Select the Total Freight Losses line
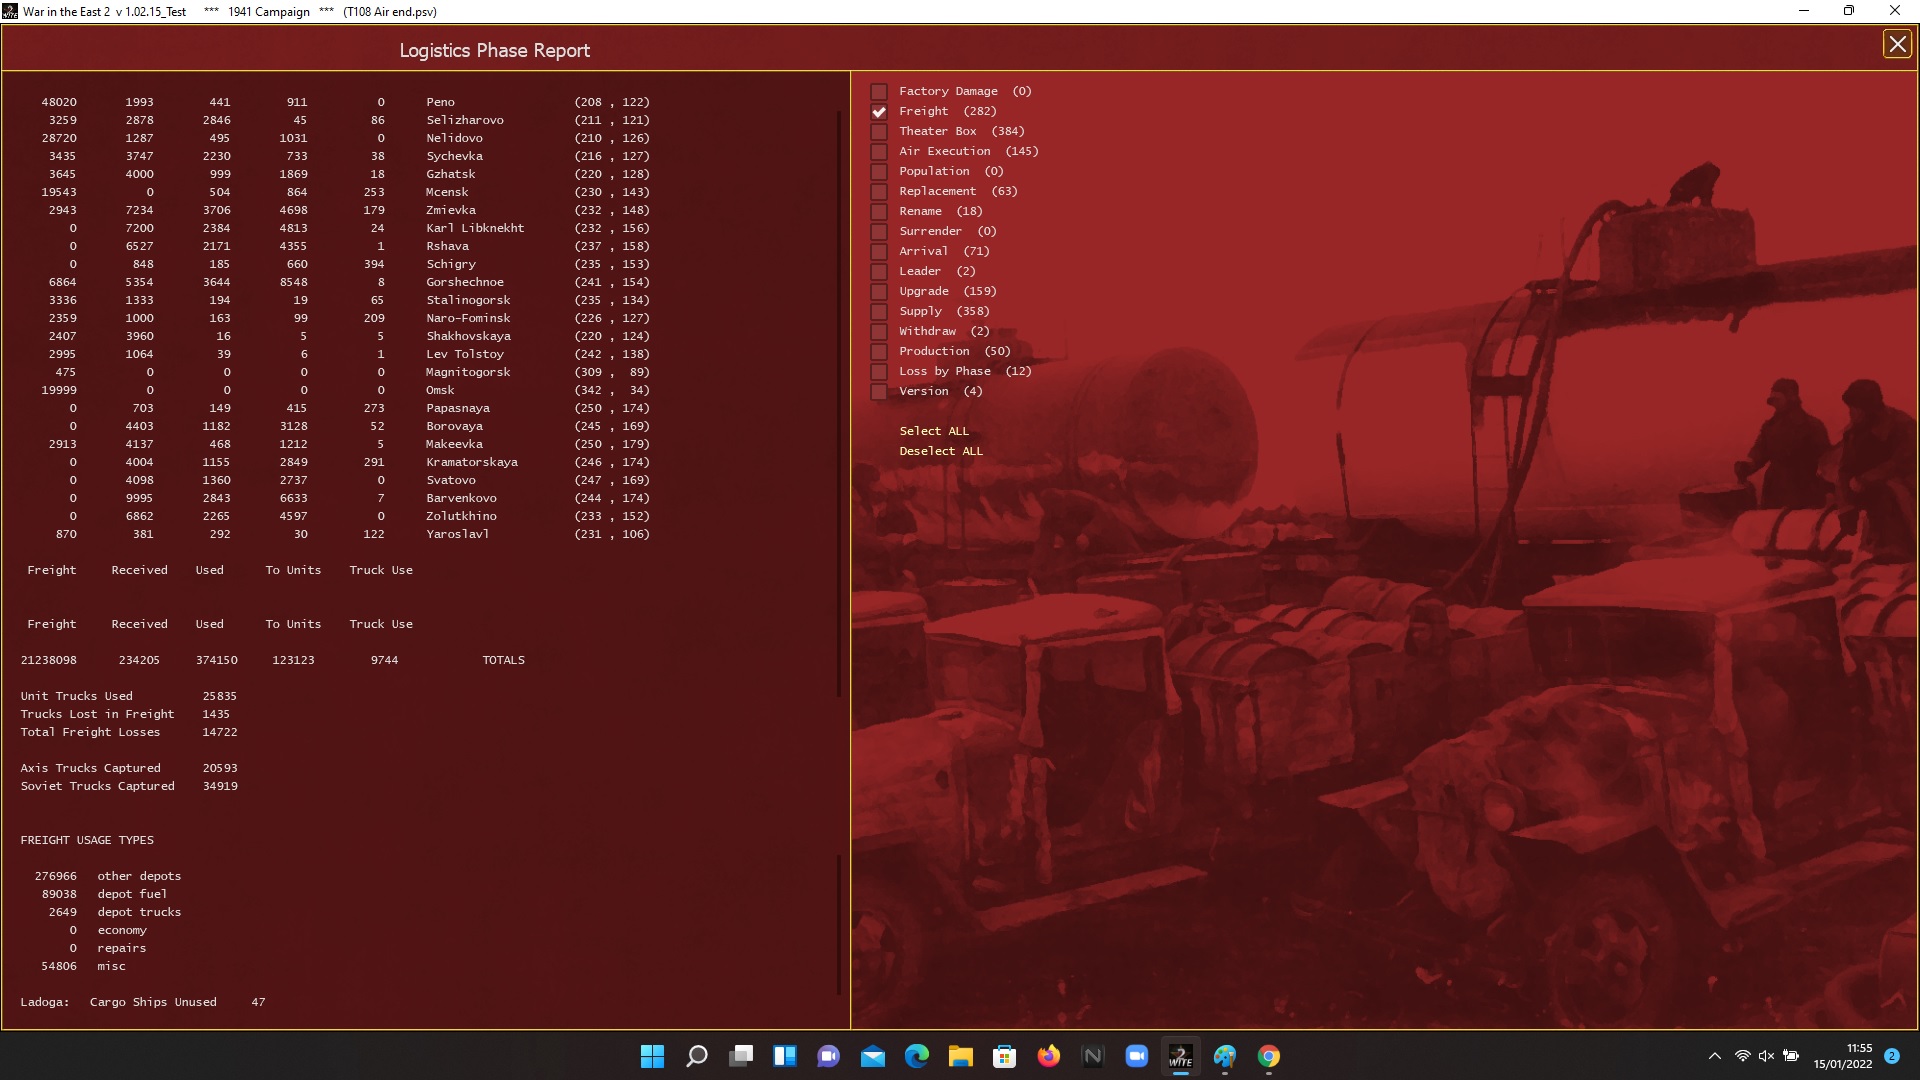This screenshot has width=1920, height=1080. 129,732
